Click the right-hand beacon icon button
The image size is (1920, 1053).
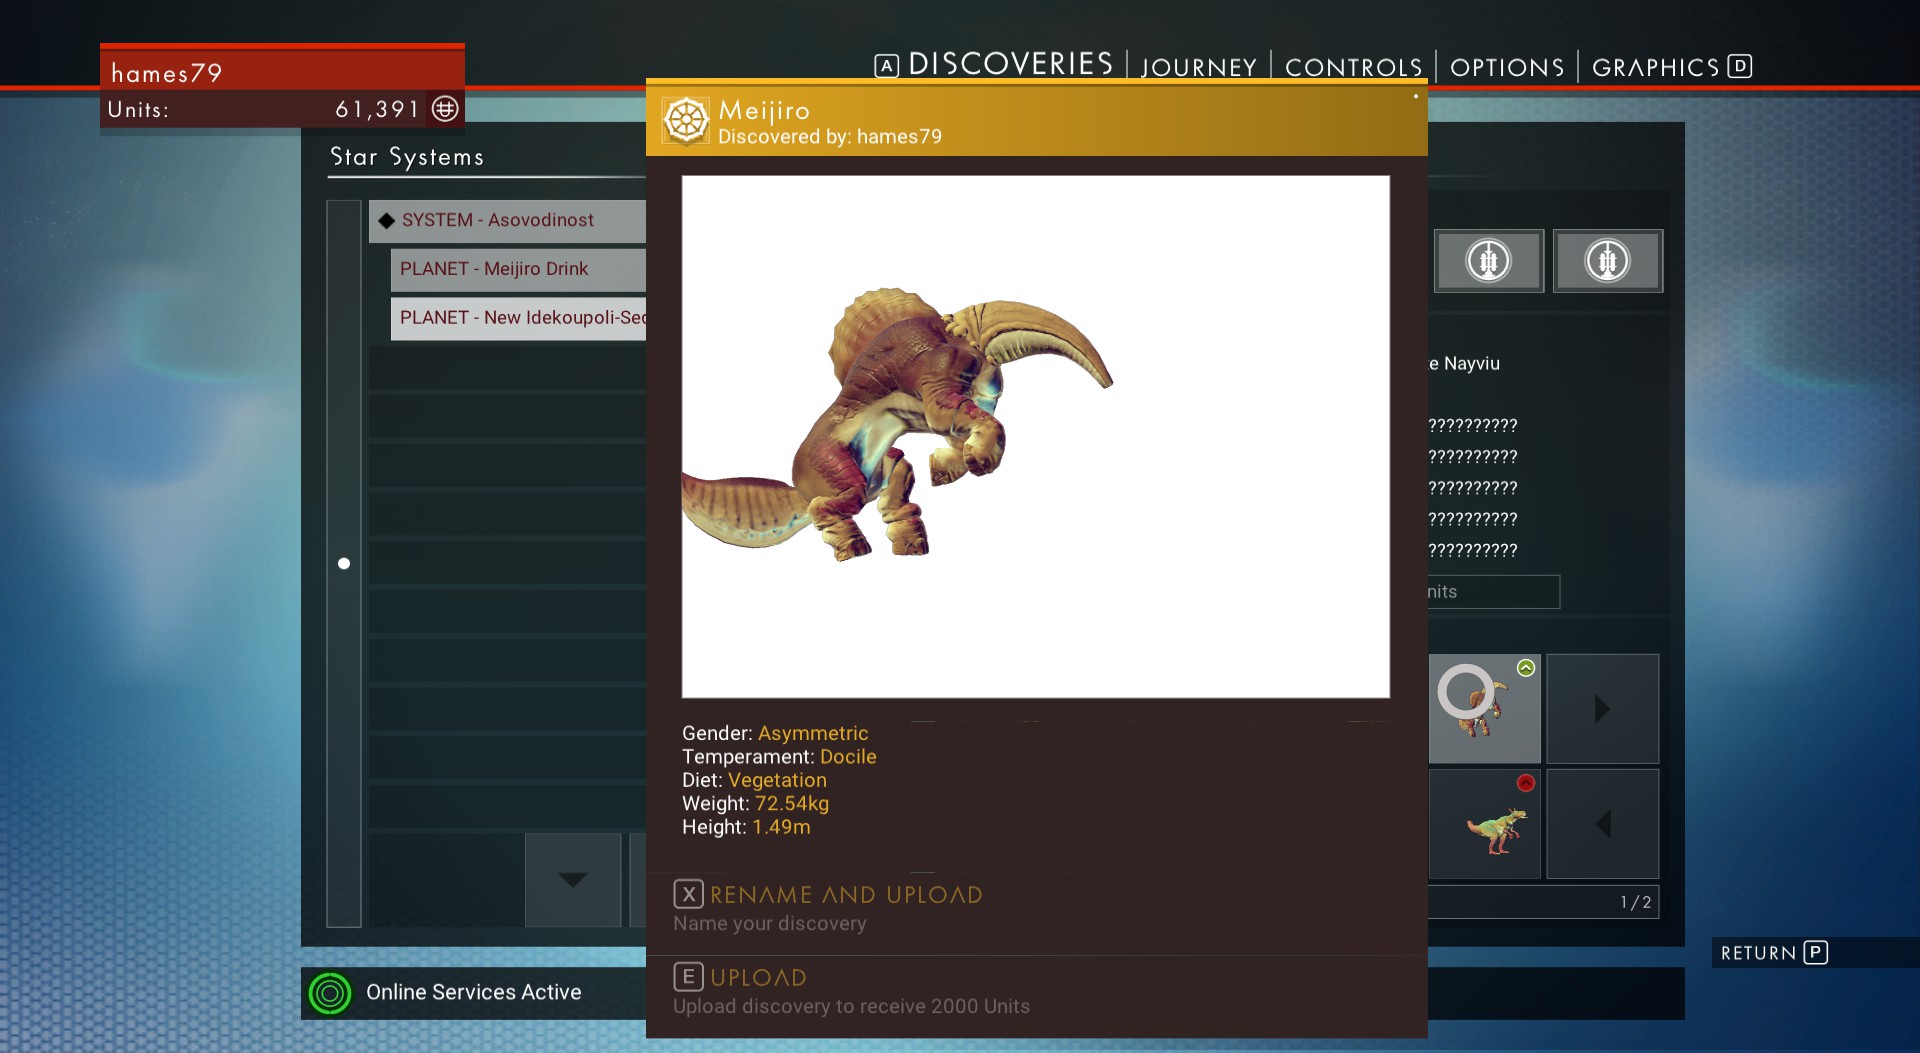(x=1607, y=261)
